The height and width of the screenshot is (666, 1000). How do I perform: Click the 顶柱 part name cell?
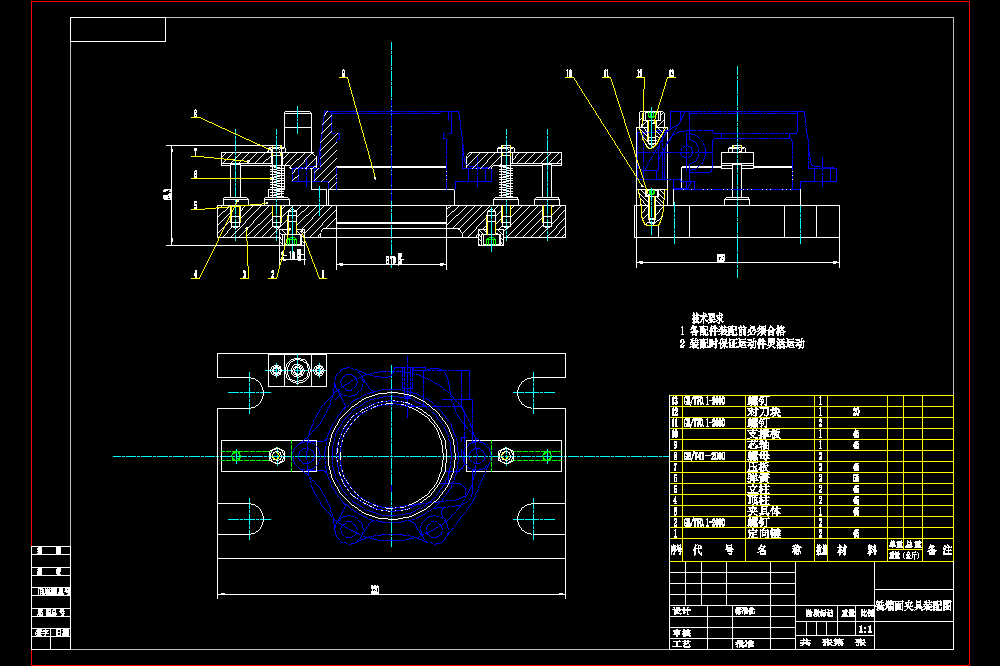(x=758, y=500)
